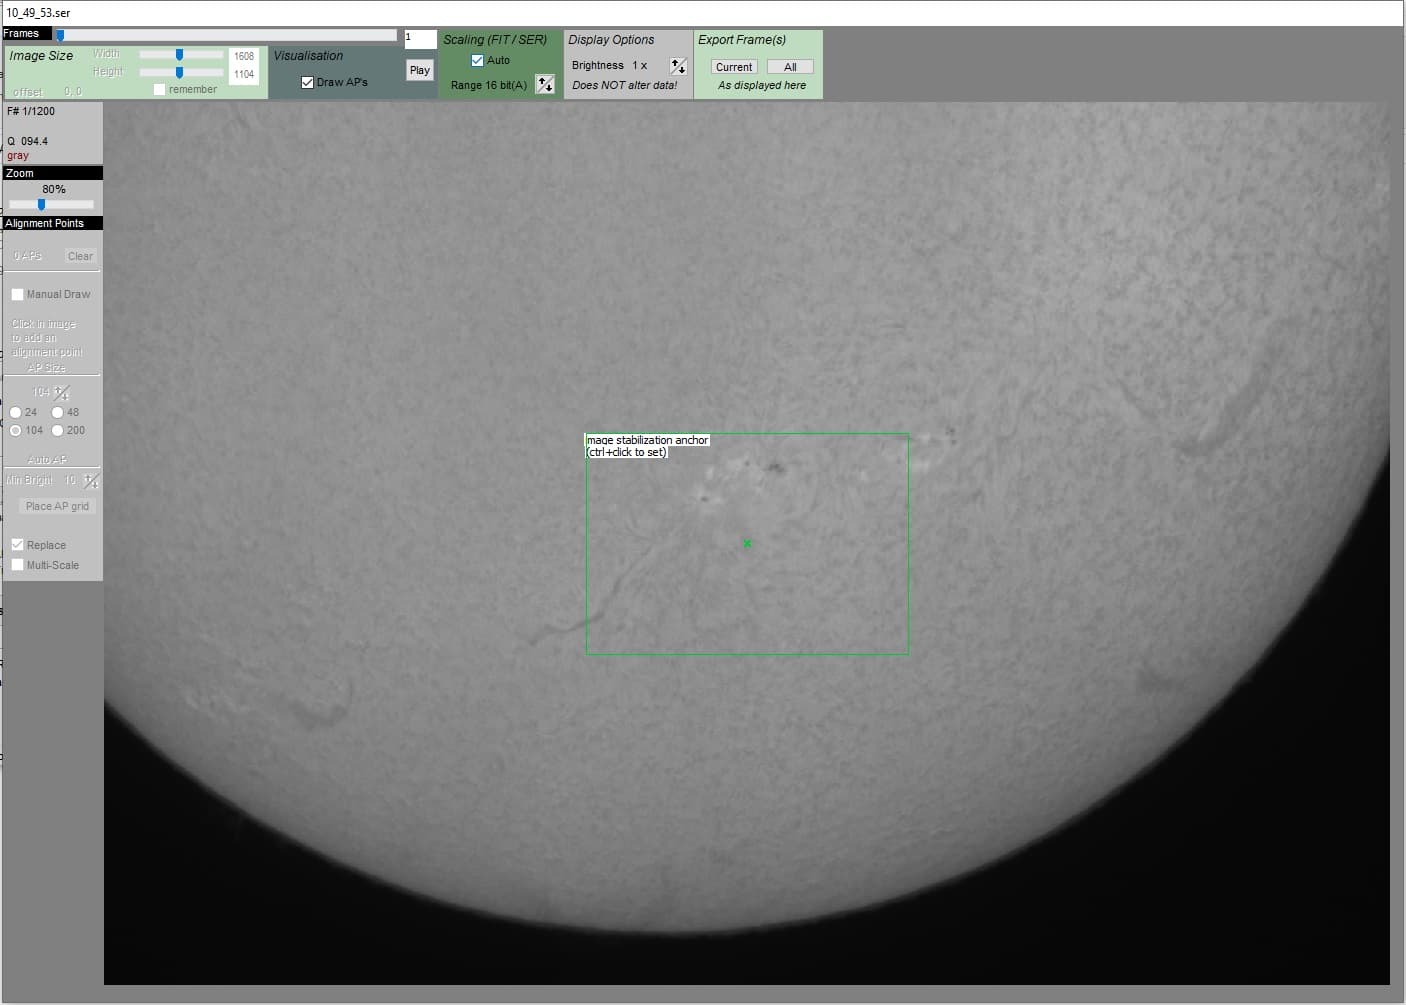The height and width of the screenshot is (1005, 1406).
Task: Disable Auto scaling under Scaling (FIT/SER)
Action: click(478, 60)
